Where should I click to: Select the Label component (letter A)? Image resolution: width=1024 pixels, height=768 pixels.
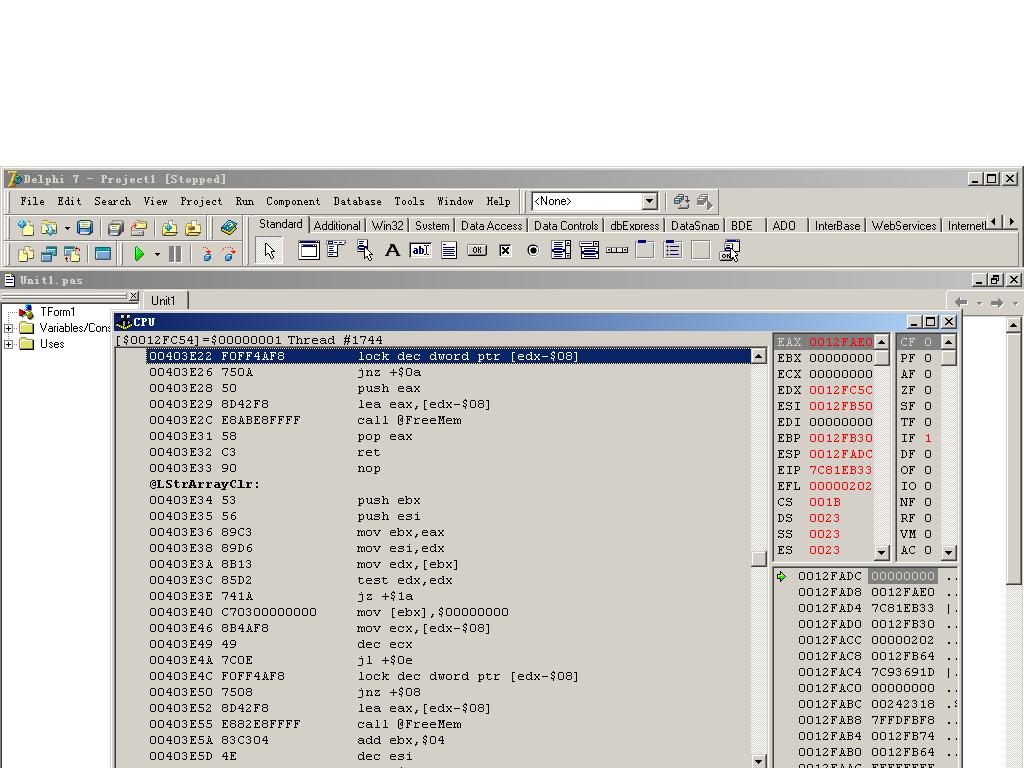coord(392,250)
